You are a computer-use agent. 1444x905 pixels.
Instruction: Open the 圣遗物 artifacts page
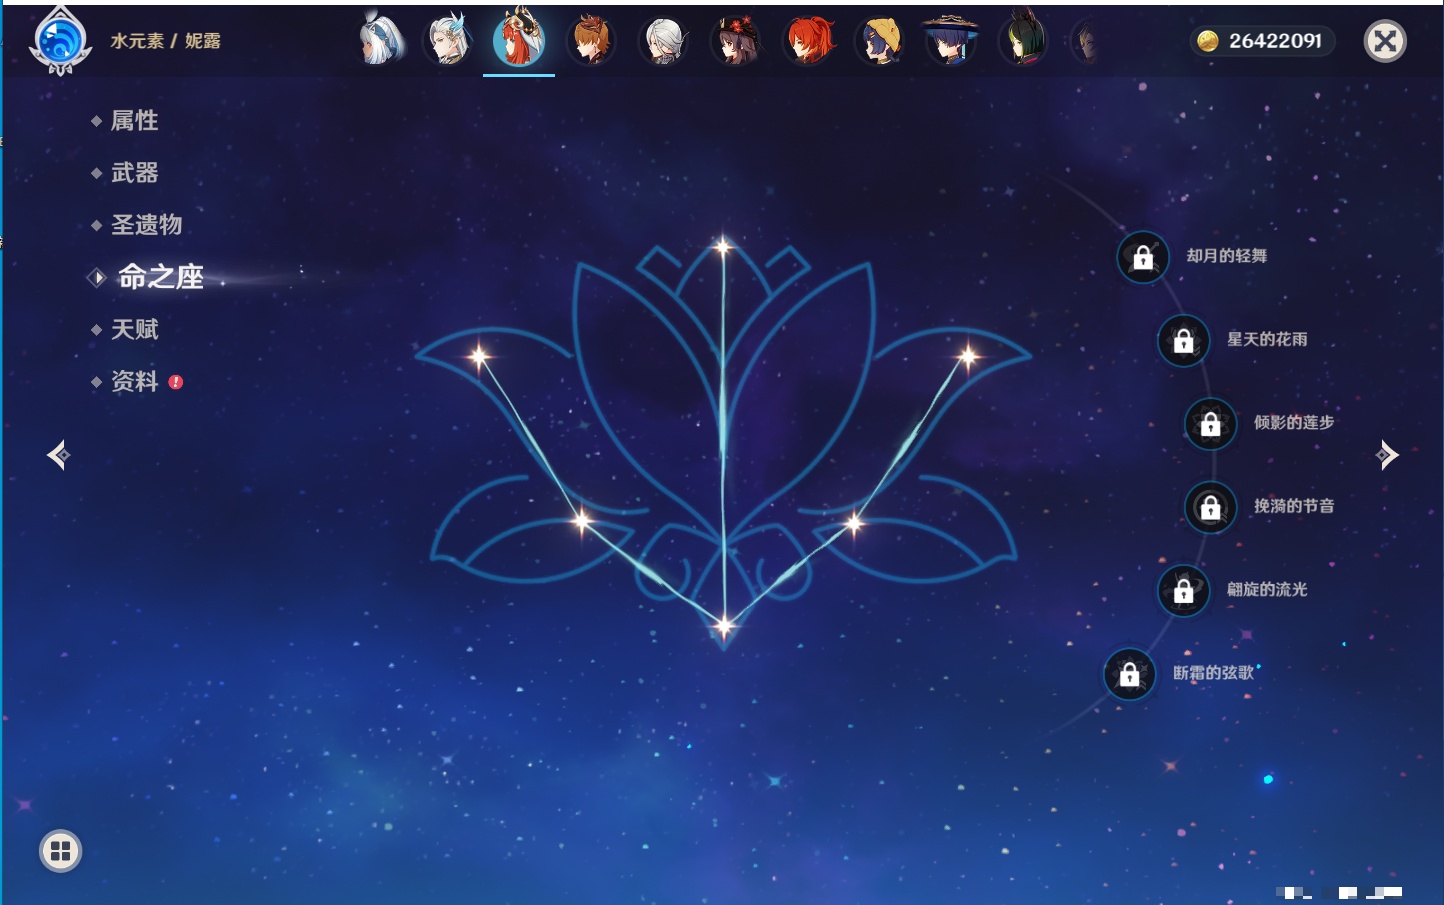point(146,225)
